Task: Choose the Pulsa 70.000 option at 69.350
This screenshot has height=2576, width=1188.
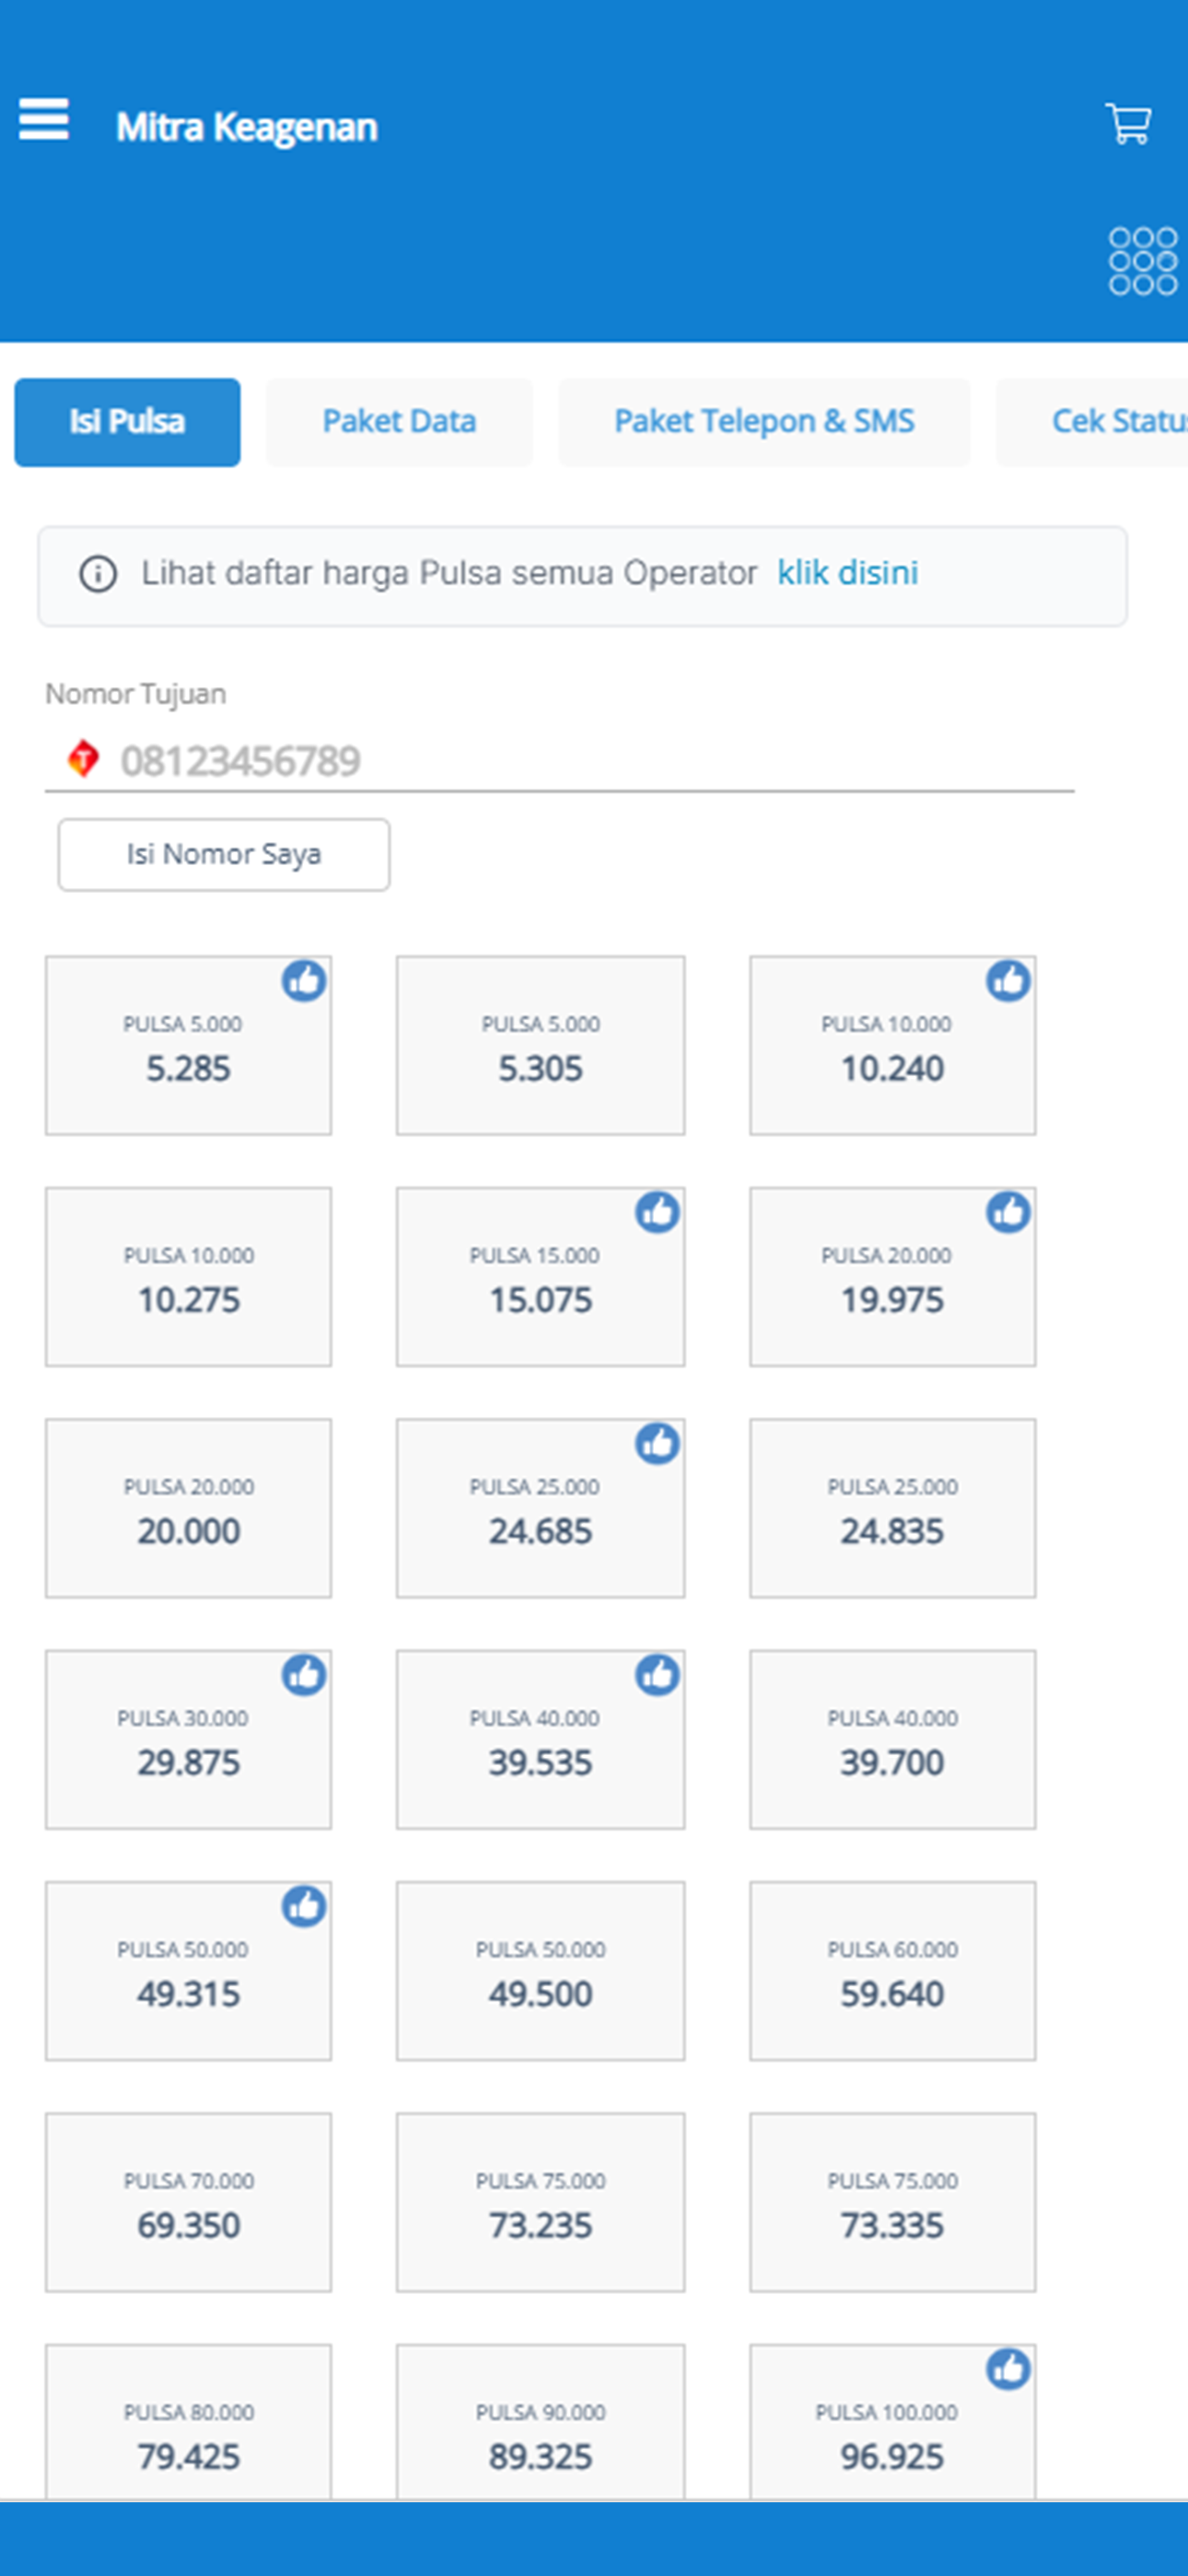Action: click(x=188, y=2203)
